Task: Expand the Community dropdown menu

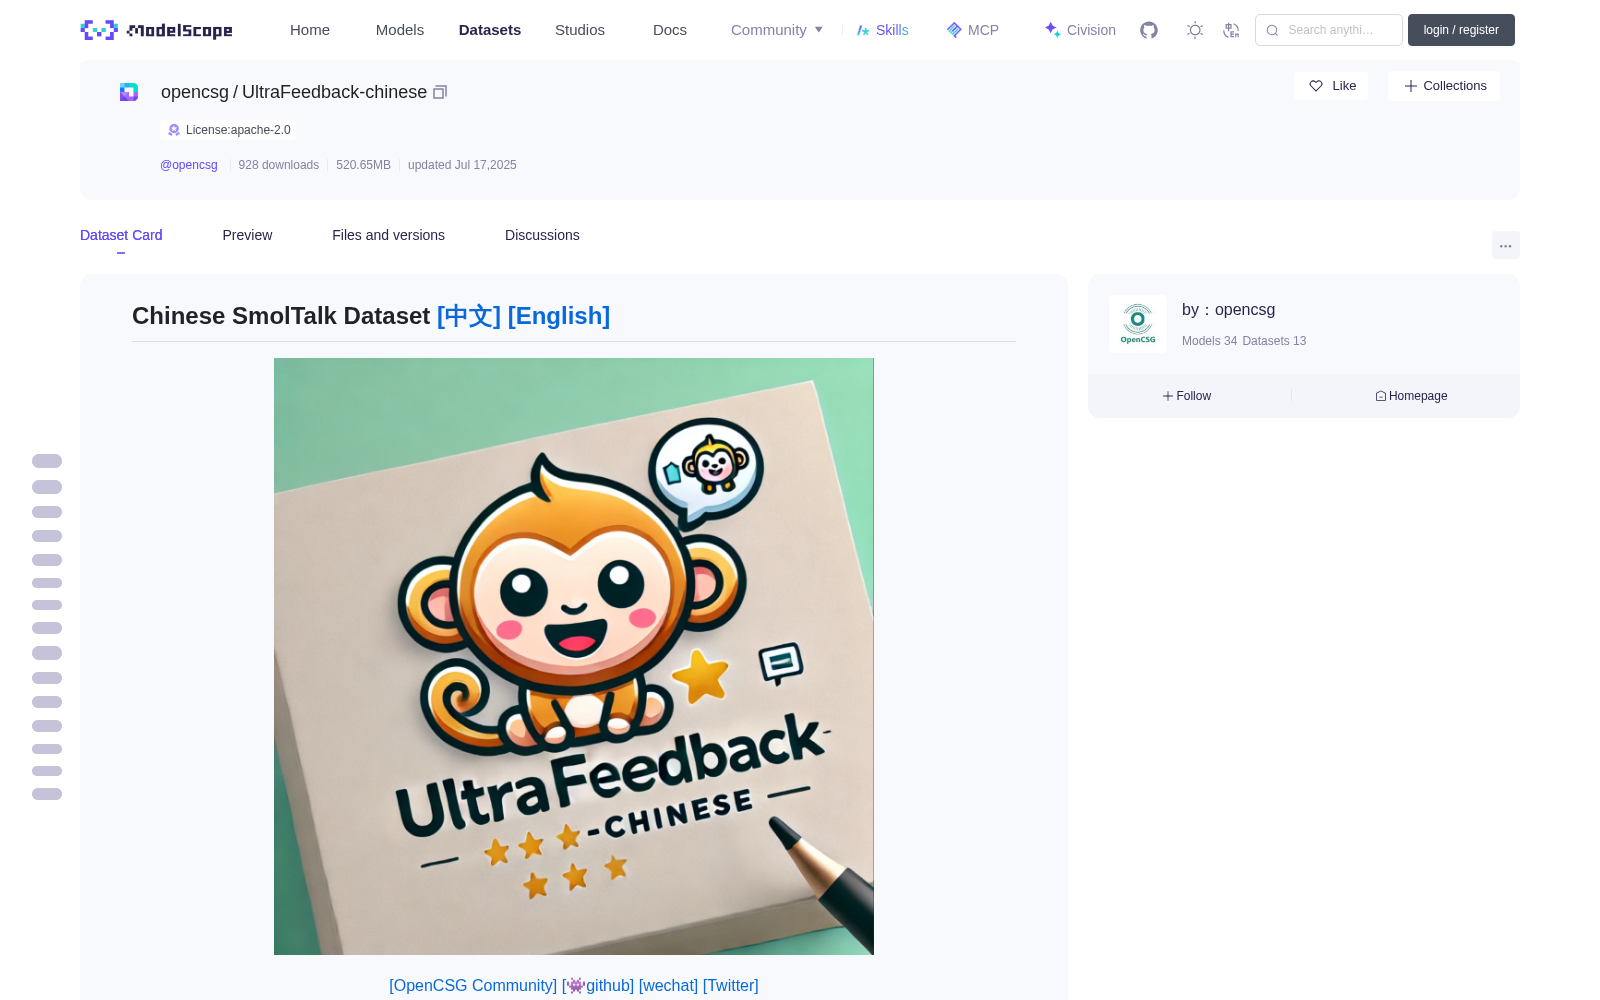Action: pos(777,30)
